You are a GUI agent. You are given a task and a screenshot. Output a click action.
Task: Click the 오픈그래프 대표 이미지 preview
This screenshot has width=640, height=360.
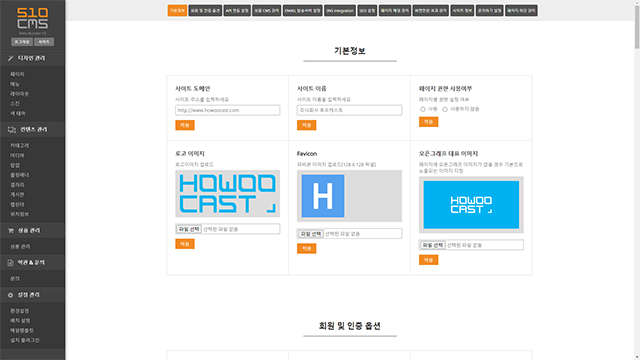coord(471,205)
